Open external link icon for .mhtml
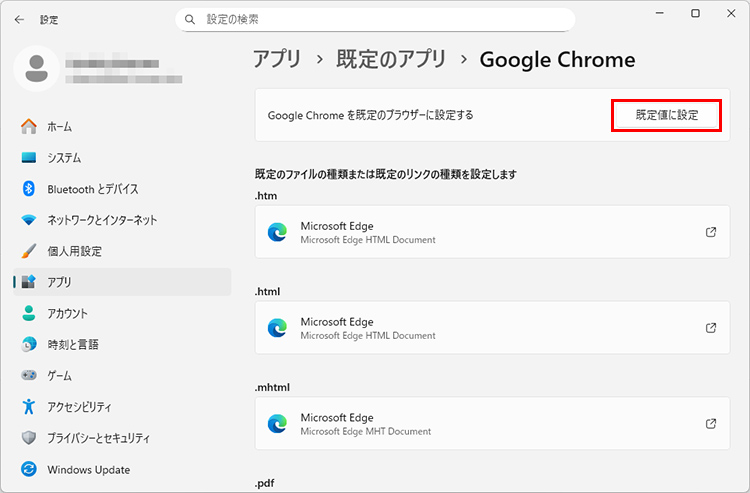Image resolution: width=750 pixels, height=493 pixels. click(711, 423)
